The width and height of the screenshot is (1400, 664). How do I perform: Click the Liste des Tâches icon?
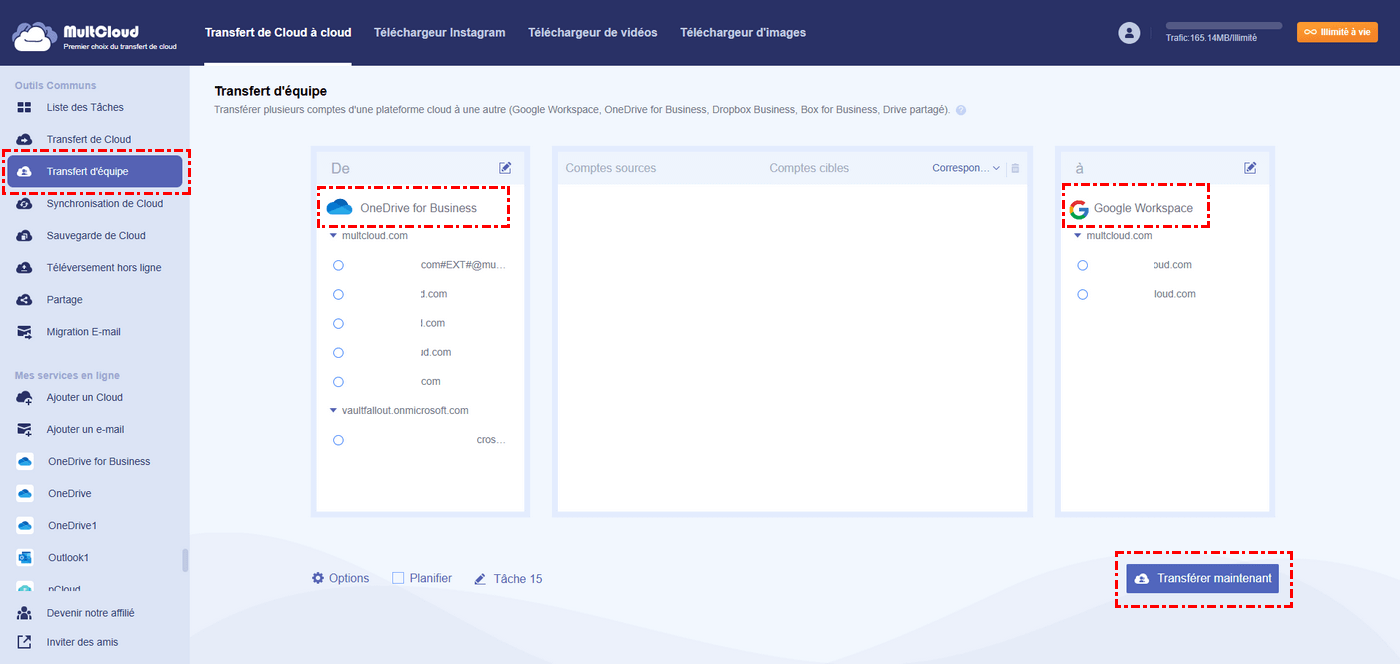(x=24, y=107)
